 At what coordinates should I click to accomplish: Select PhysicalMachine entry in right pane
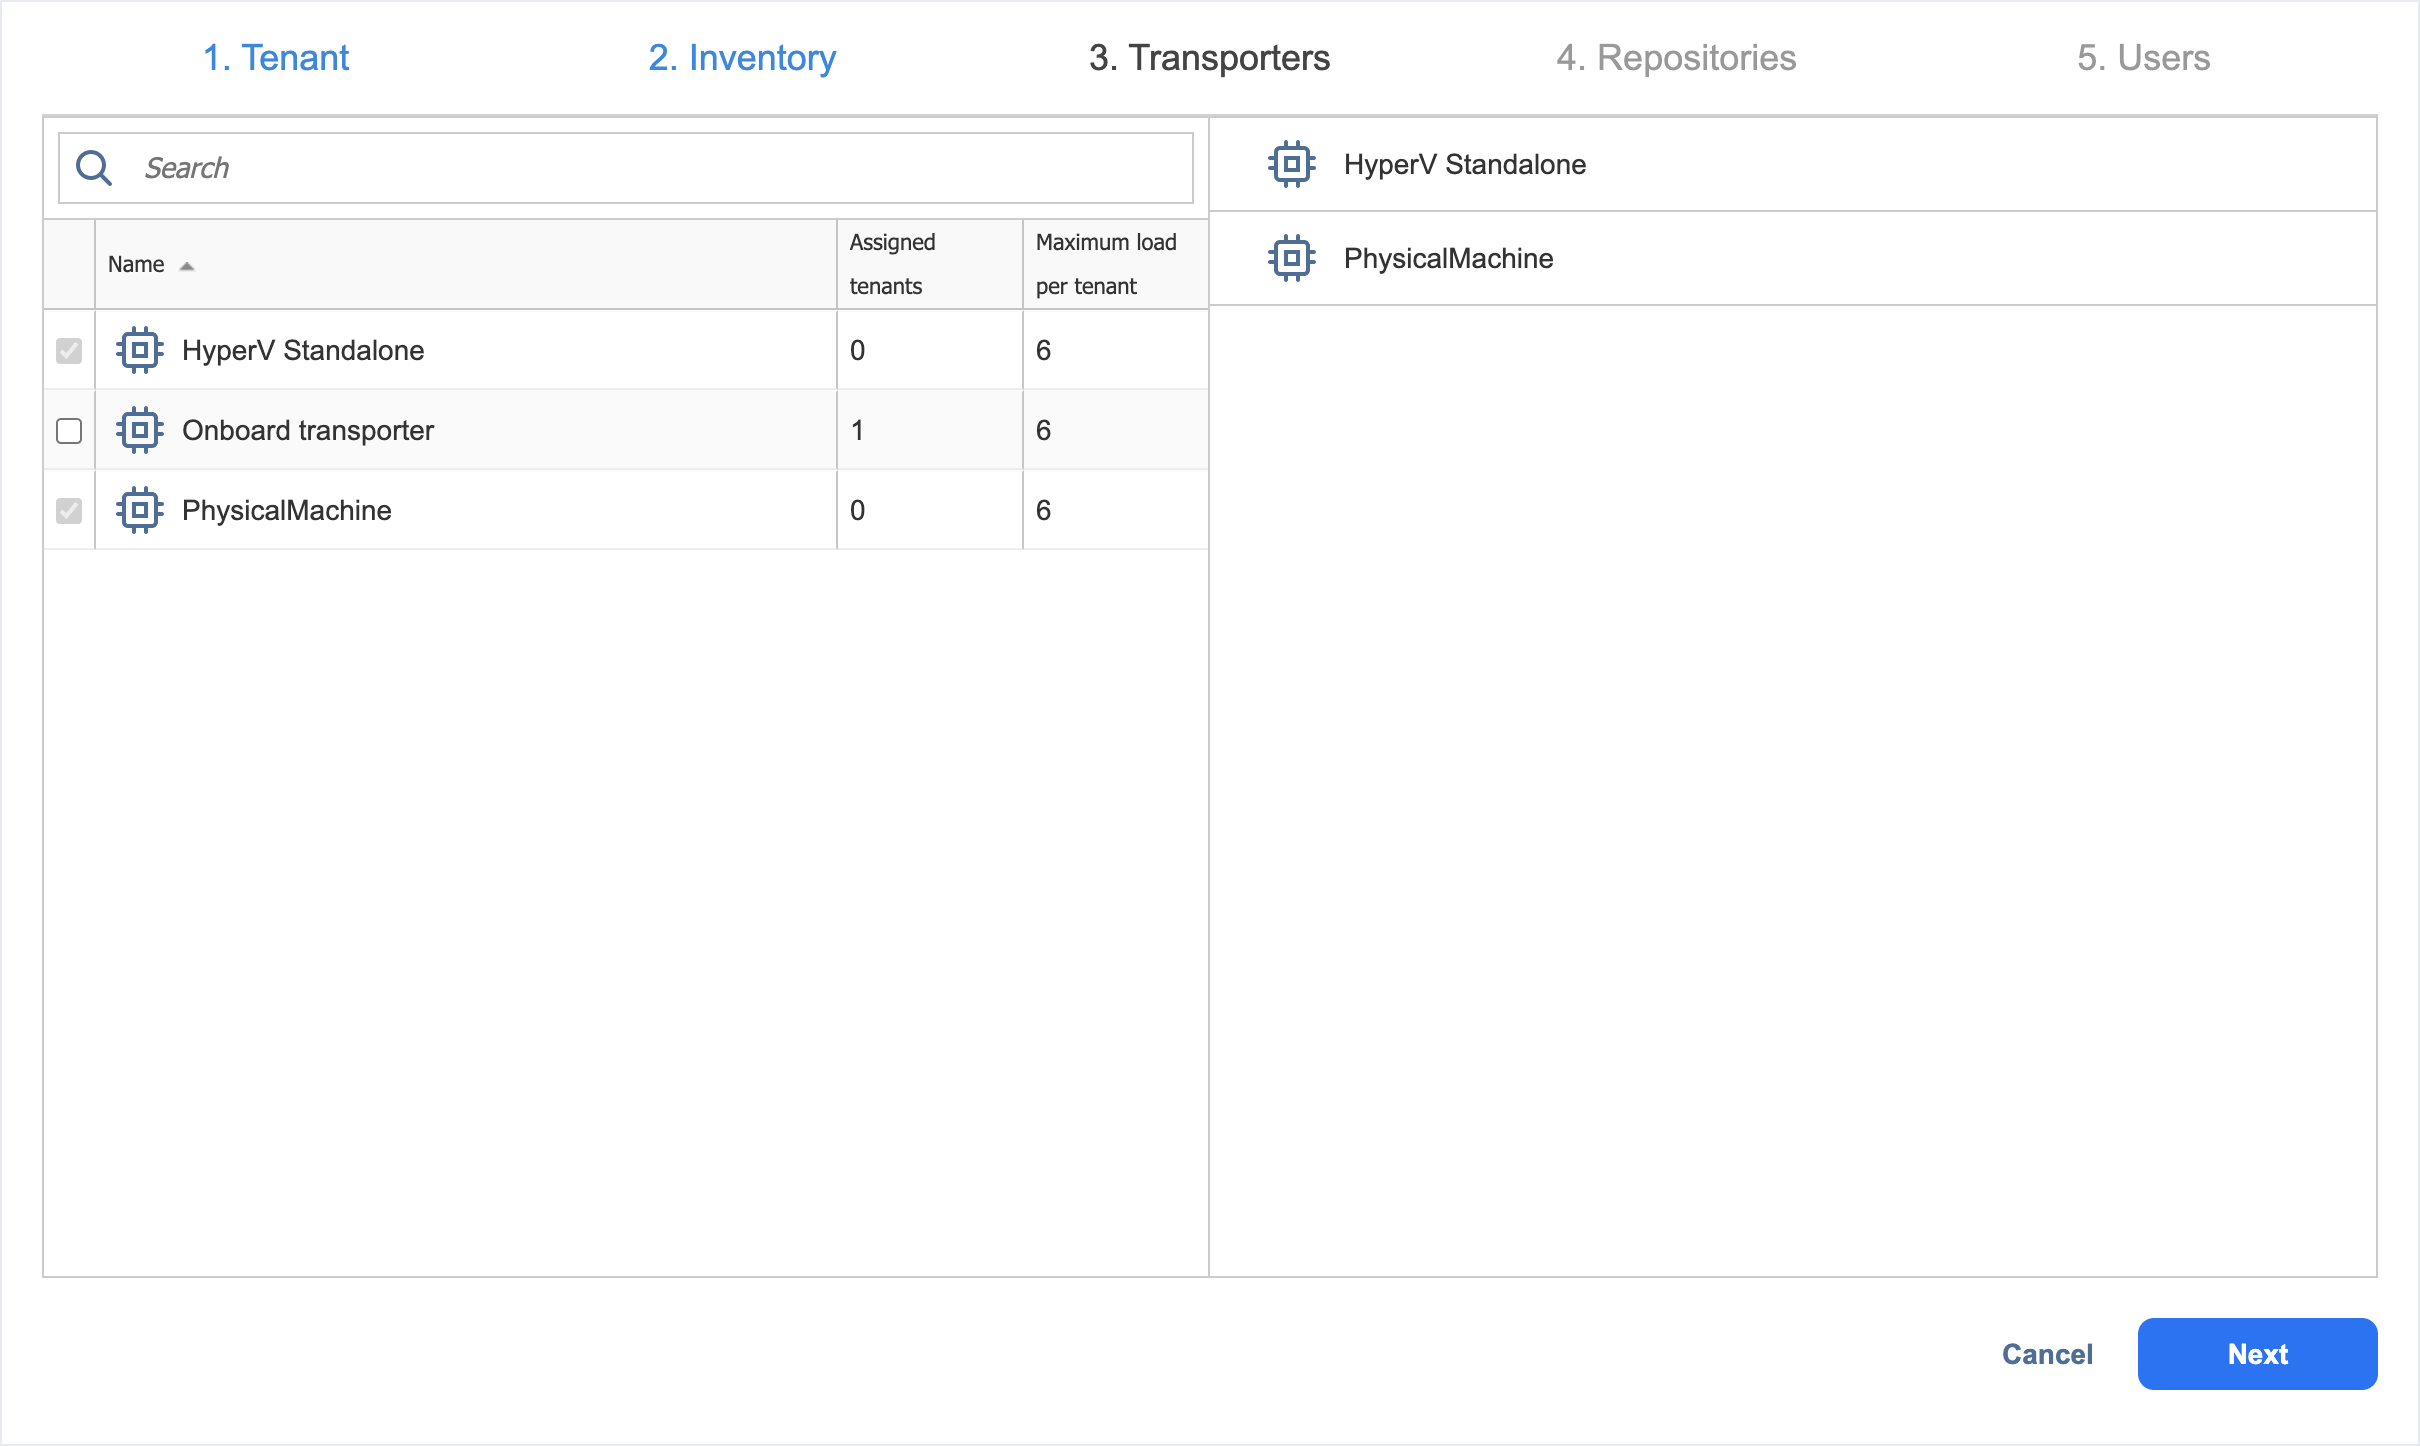(x=1448, y=258)
